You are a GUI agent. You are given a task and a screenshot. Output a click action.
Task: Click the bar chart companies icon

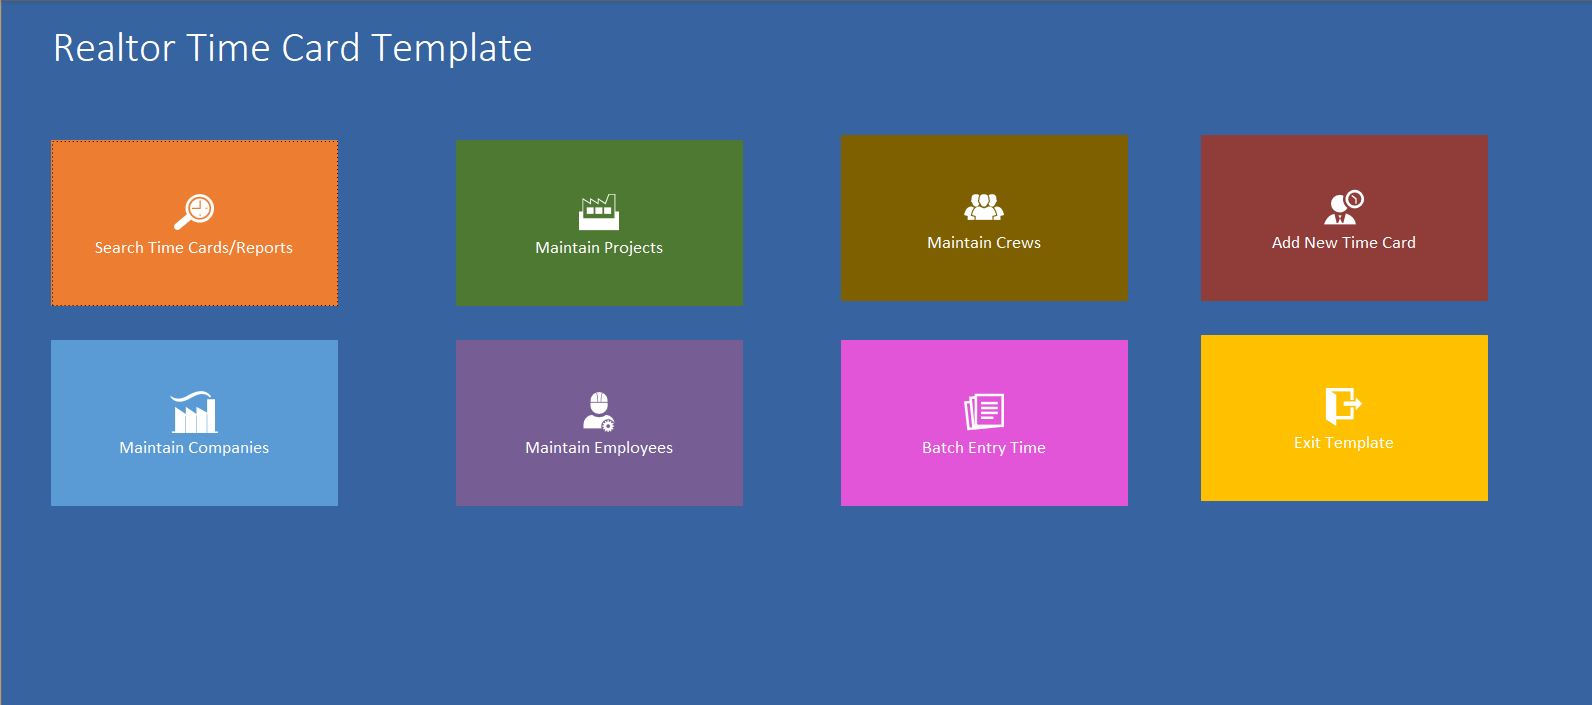[x=194, y=412]
